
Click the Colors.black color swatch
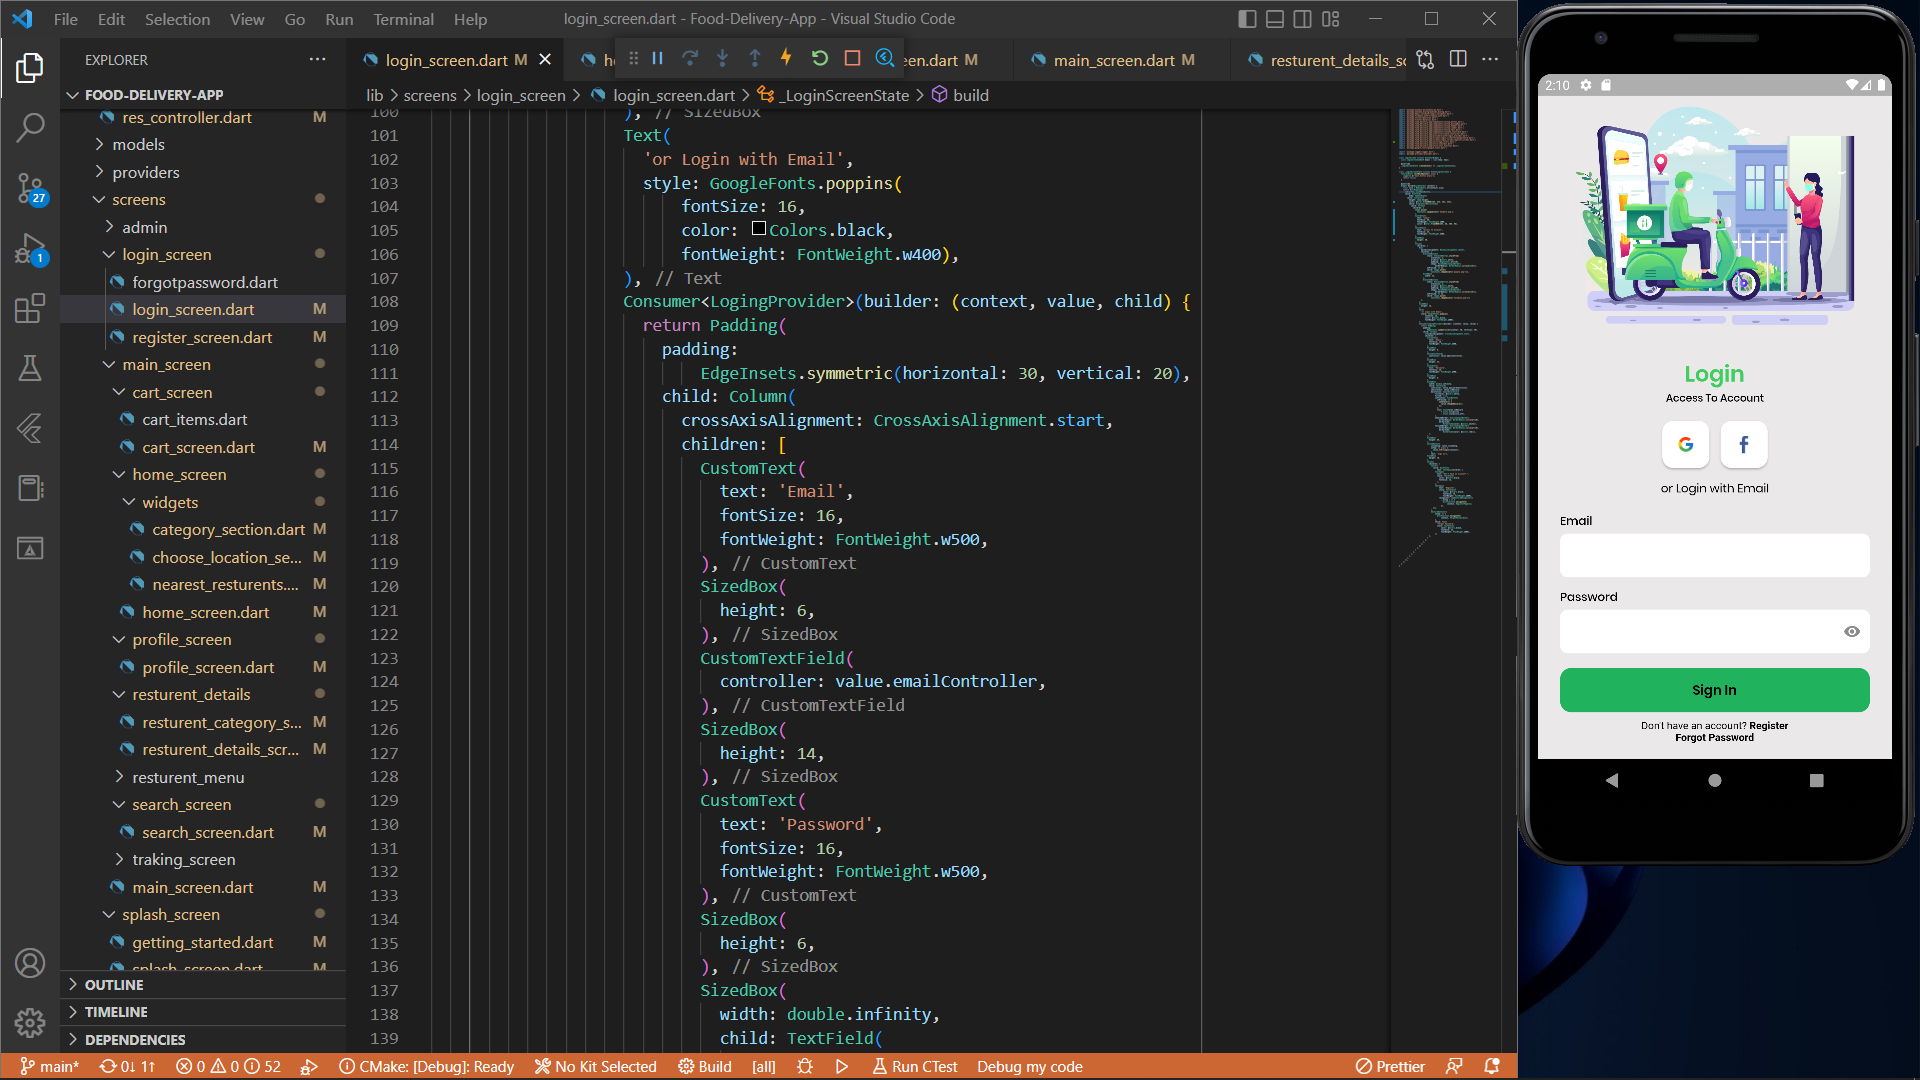(x=759, y=229)
